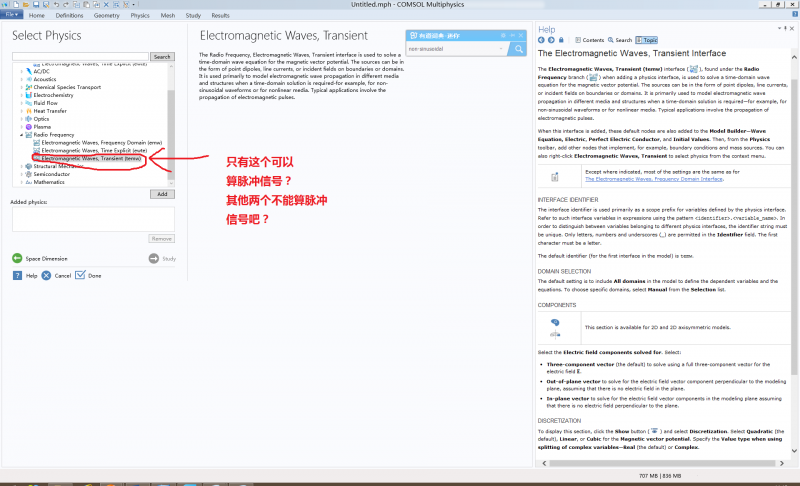Expand the Fluid Flow tree node
The width and height of the screenshot is (800, 486).
(x=21, y=103)
